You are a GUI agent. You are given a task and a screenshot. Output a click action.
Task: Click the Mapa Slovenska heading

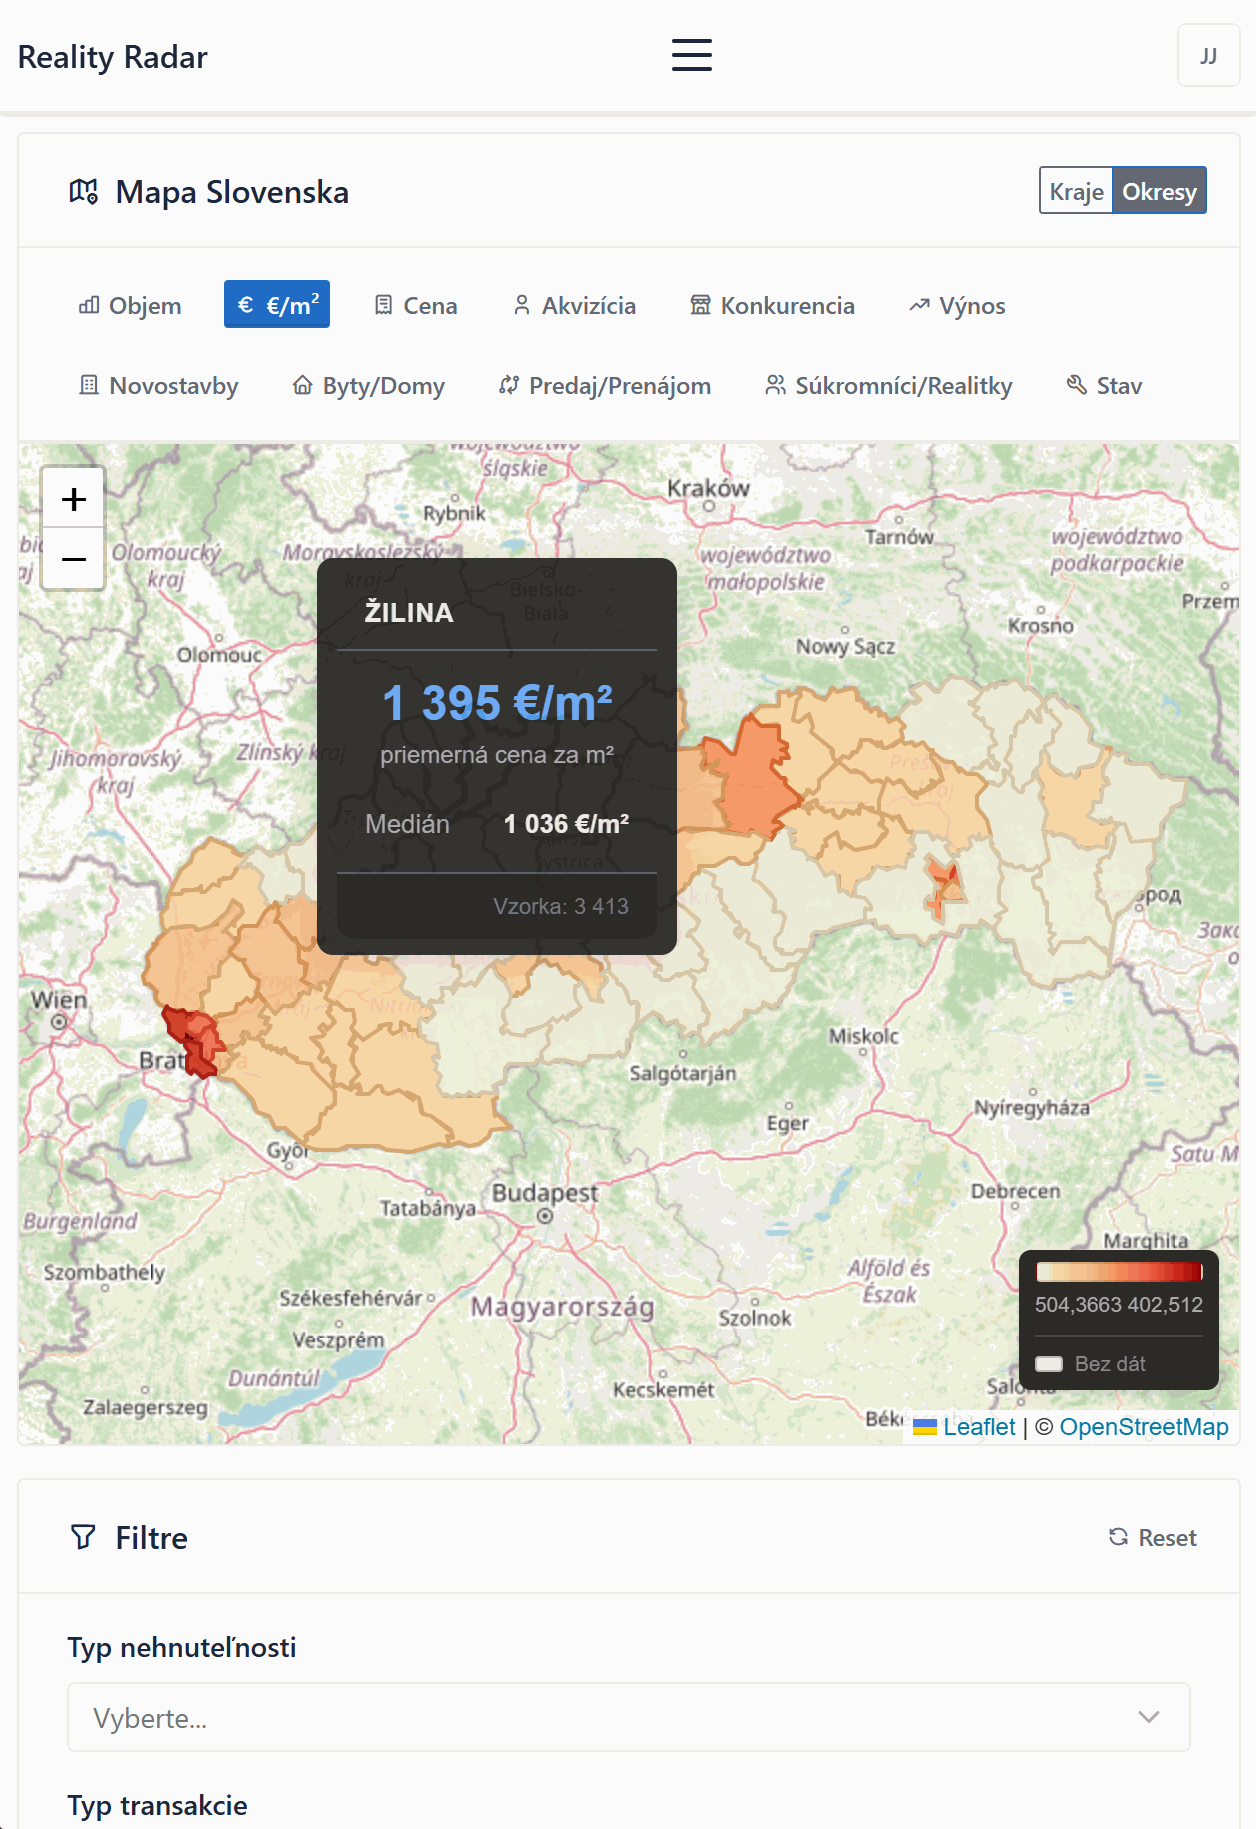click(x=232, y=191)
